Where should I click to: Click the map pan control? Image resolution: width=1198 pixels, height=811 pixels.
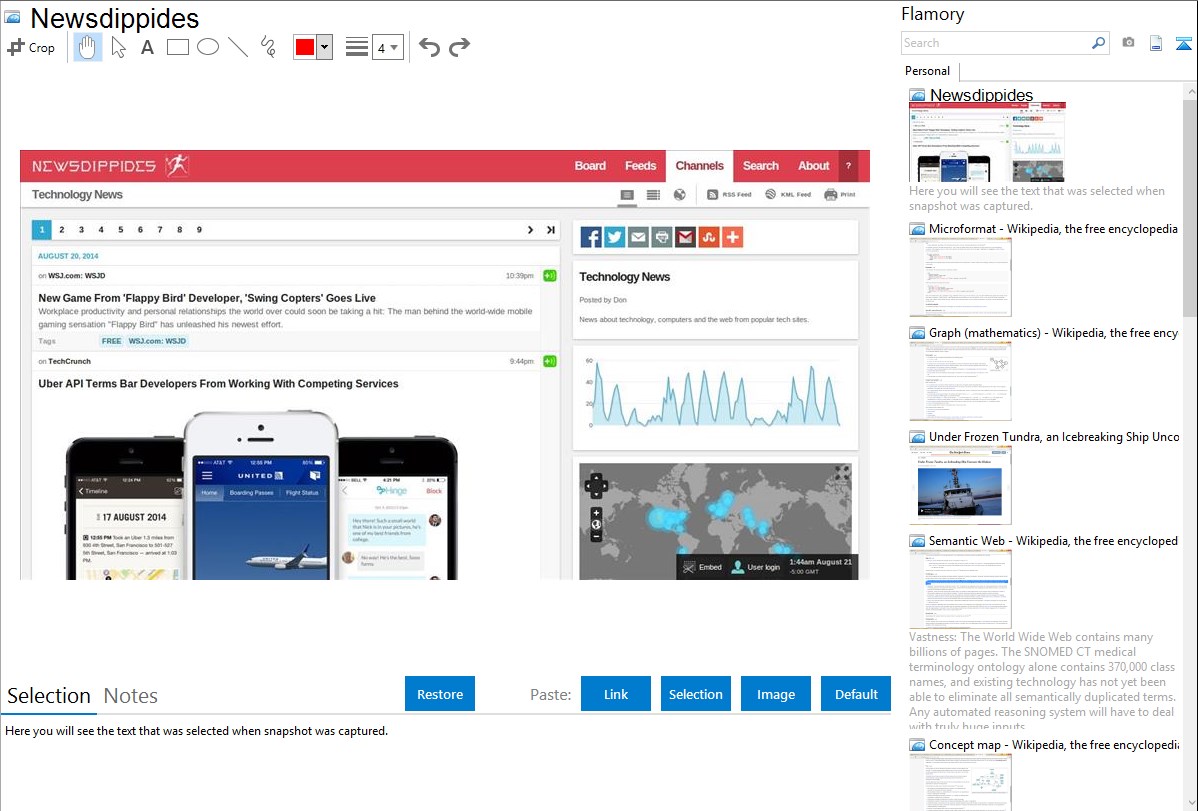pos(596,485)
